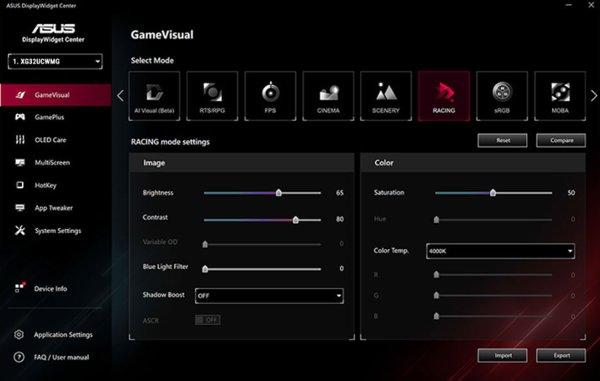Click the Contrast slider handle
This screenshot has height=381, width=600.
(x=295, y=220)
